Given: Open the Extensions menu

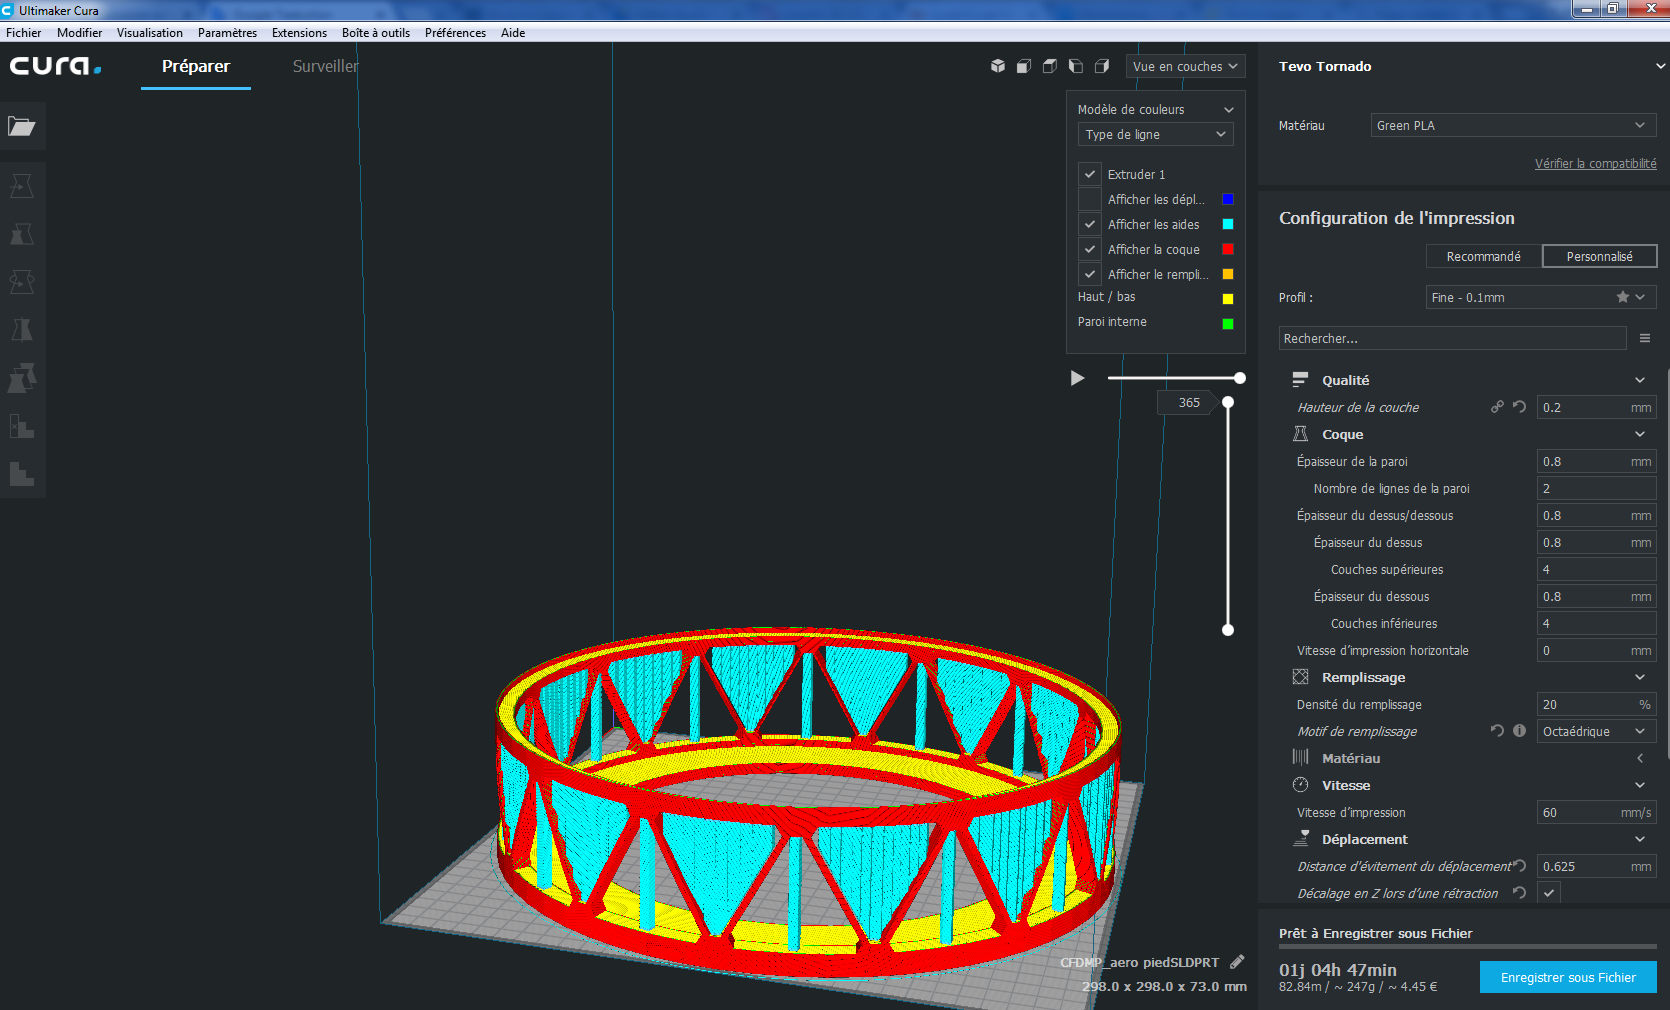Looking at the screenshot, I should pyautogui.click(x=299, y=33).
